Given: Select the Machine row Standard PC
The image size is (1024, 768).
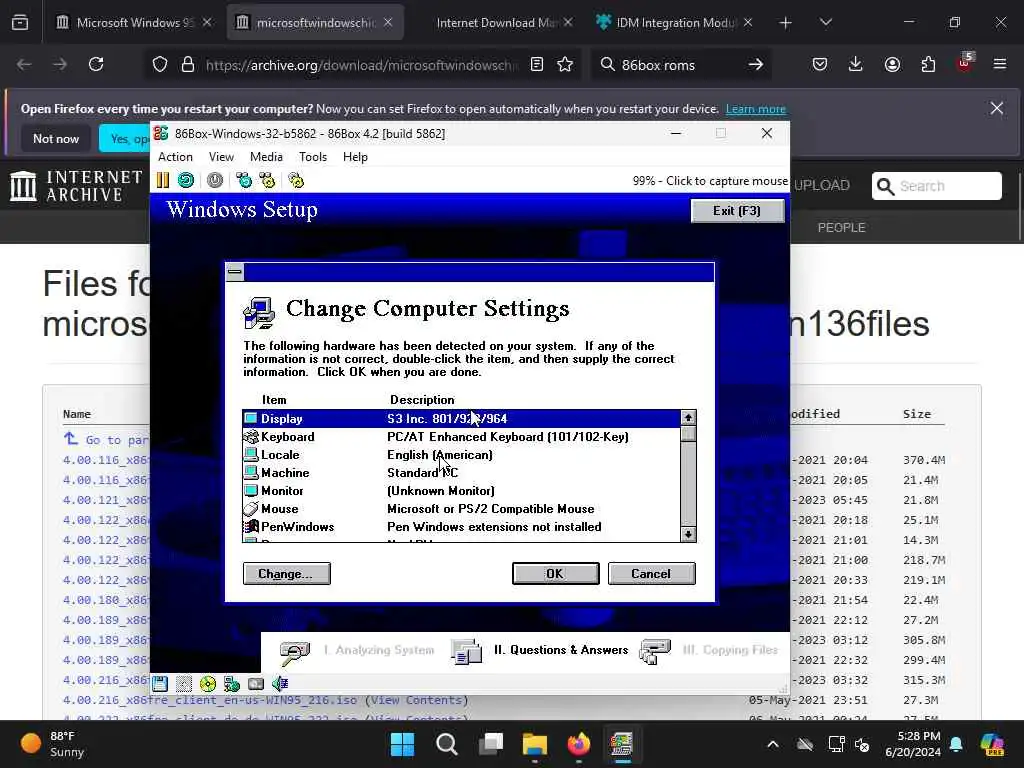Looking at the screenshot, I should click(x=461, y=472).
